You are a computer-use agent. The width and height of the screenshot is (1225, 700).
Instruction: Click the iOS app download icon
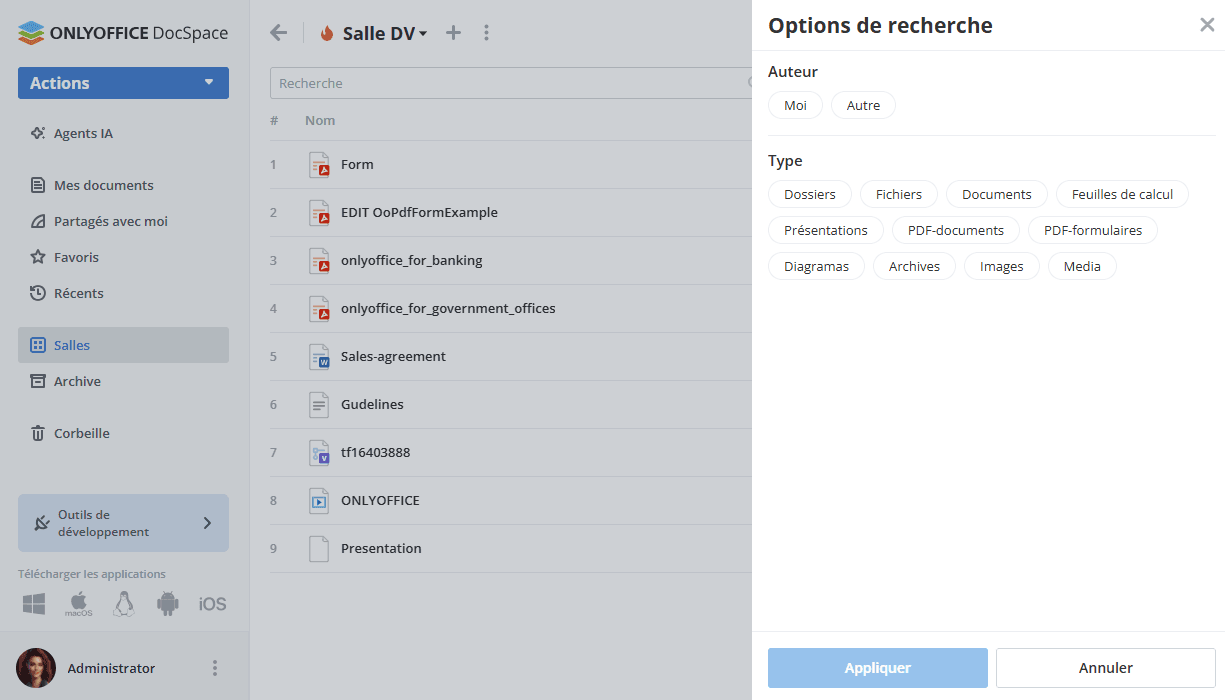pos(212,604)
